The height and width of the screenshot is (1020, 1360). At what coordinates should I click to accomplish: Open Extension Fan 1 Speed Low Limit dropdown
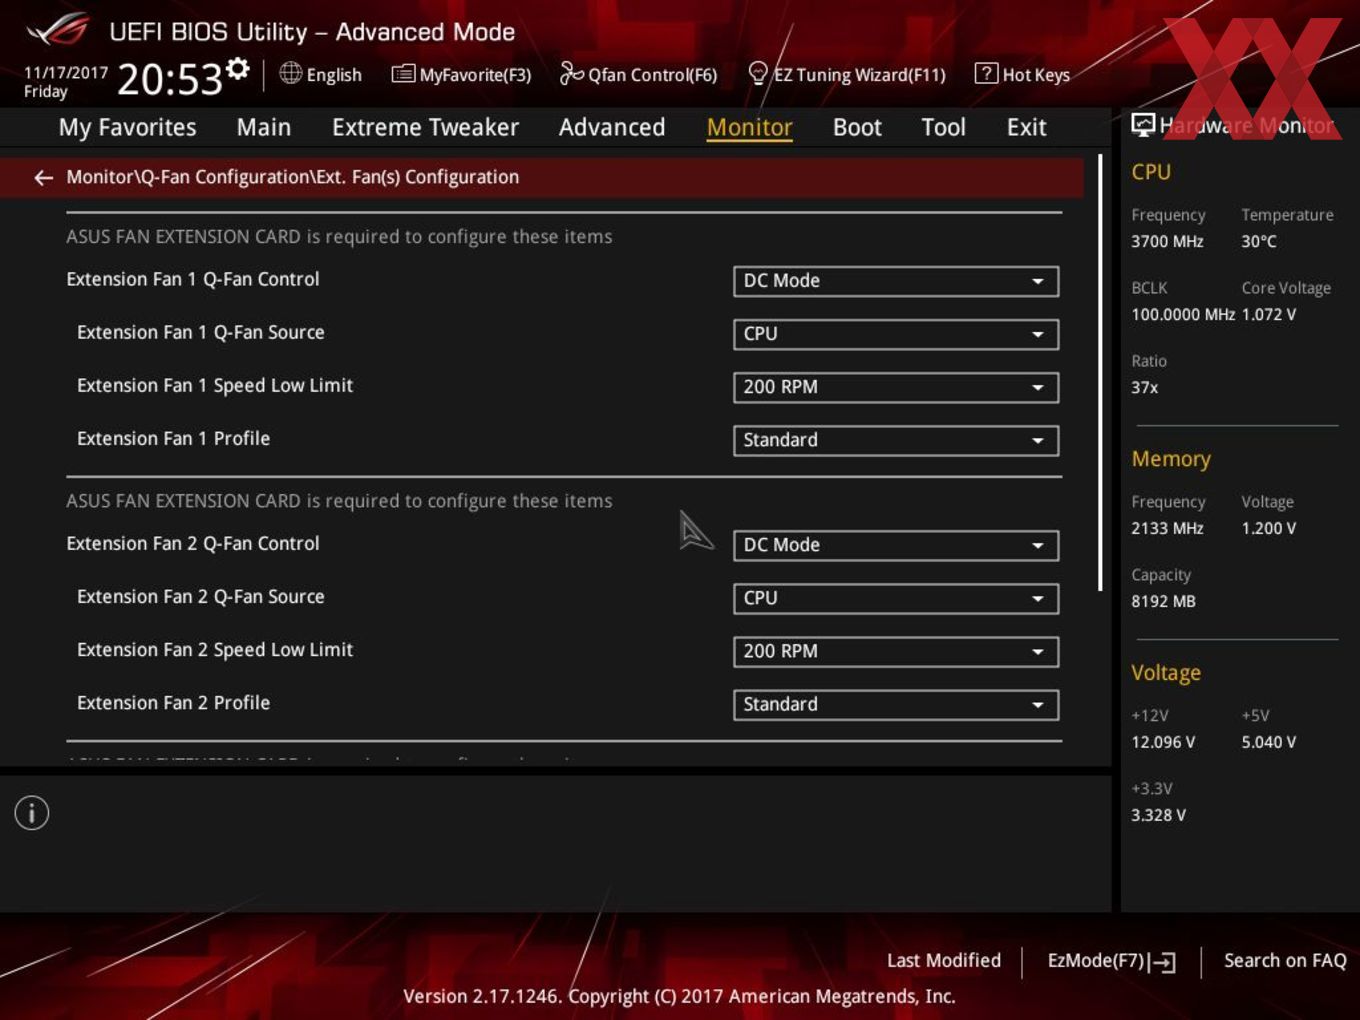pos(896,387)
